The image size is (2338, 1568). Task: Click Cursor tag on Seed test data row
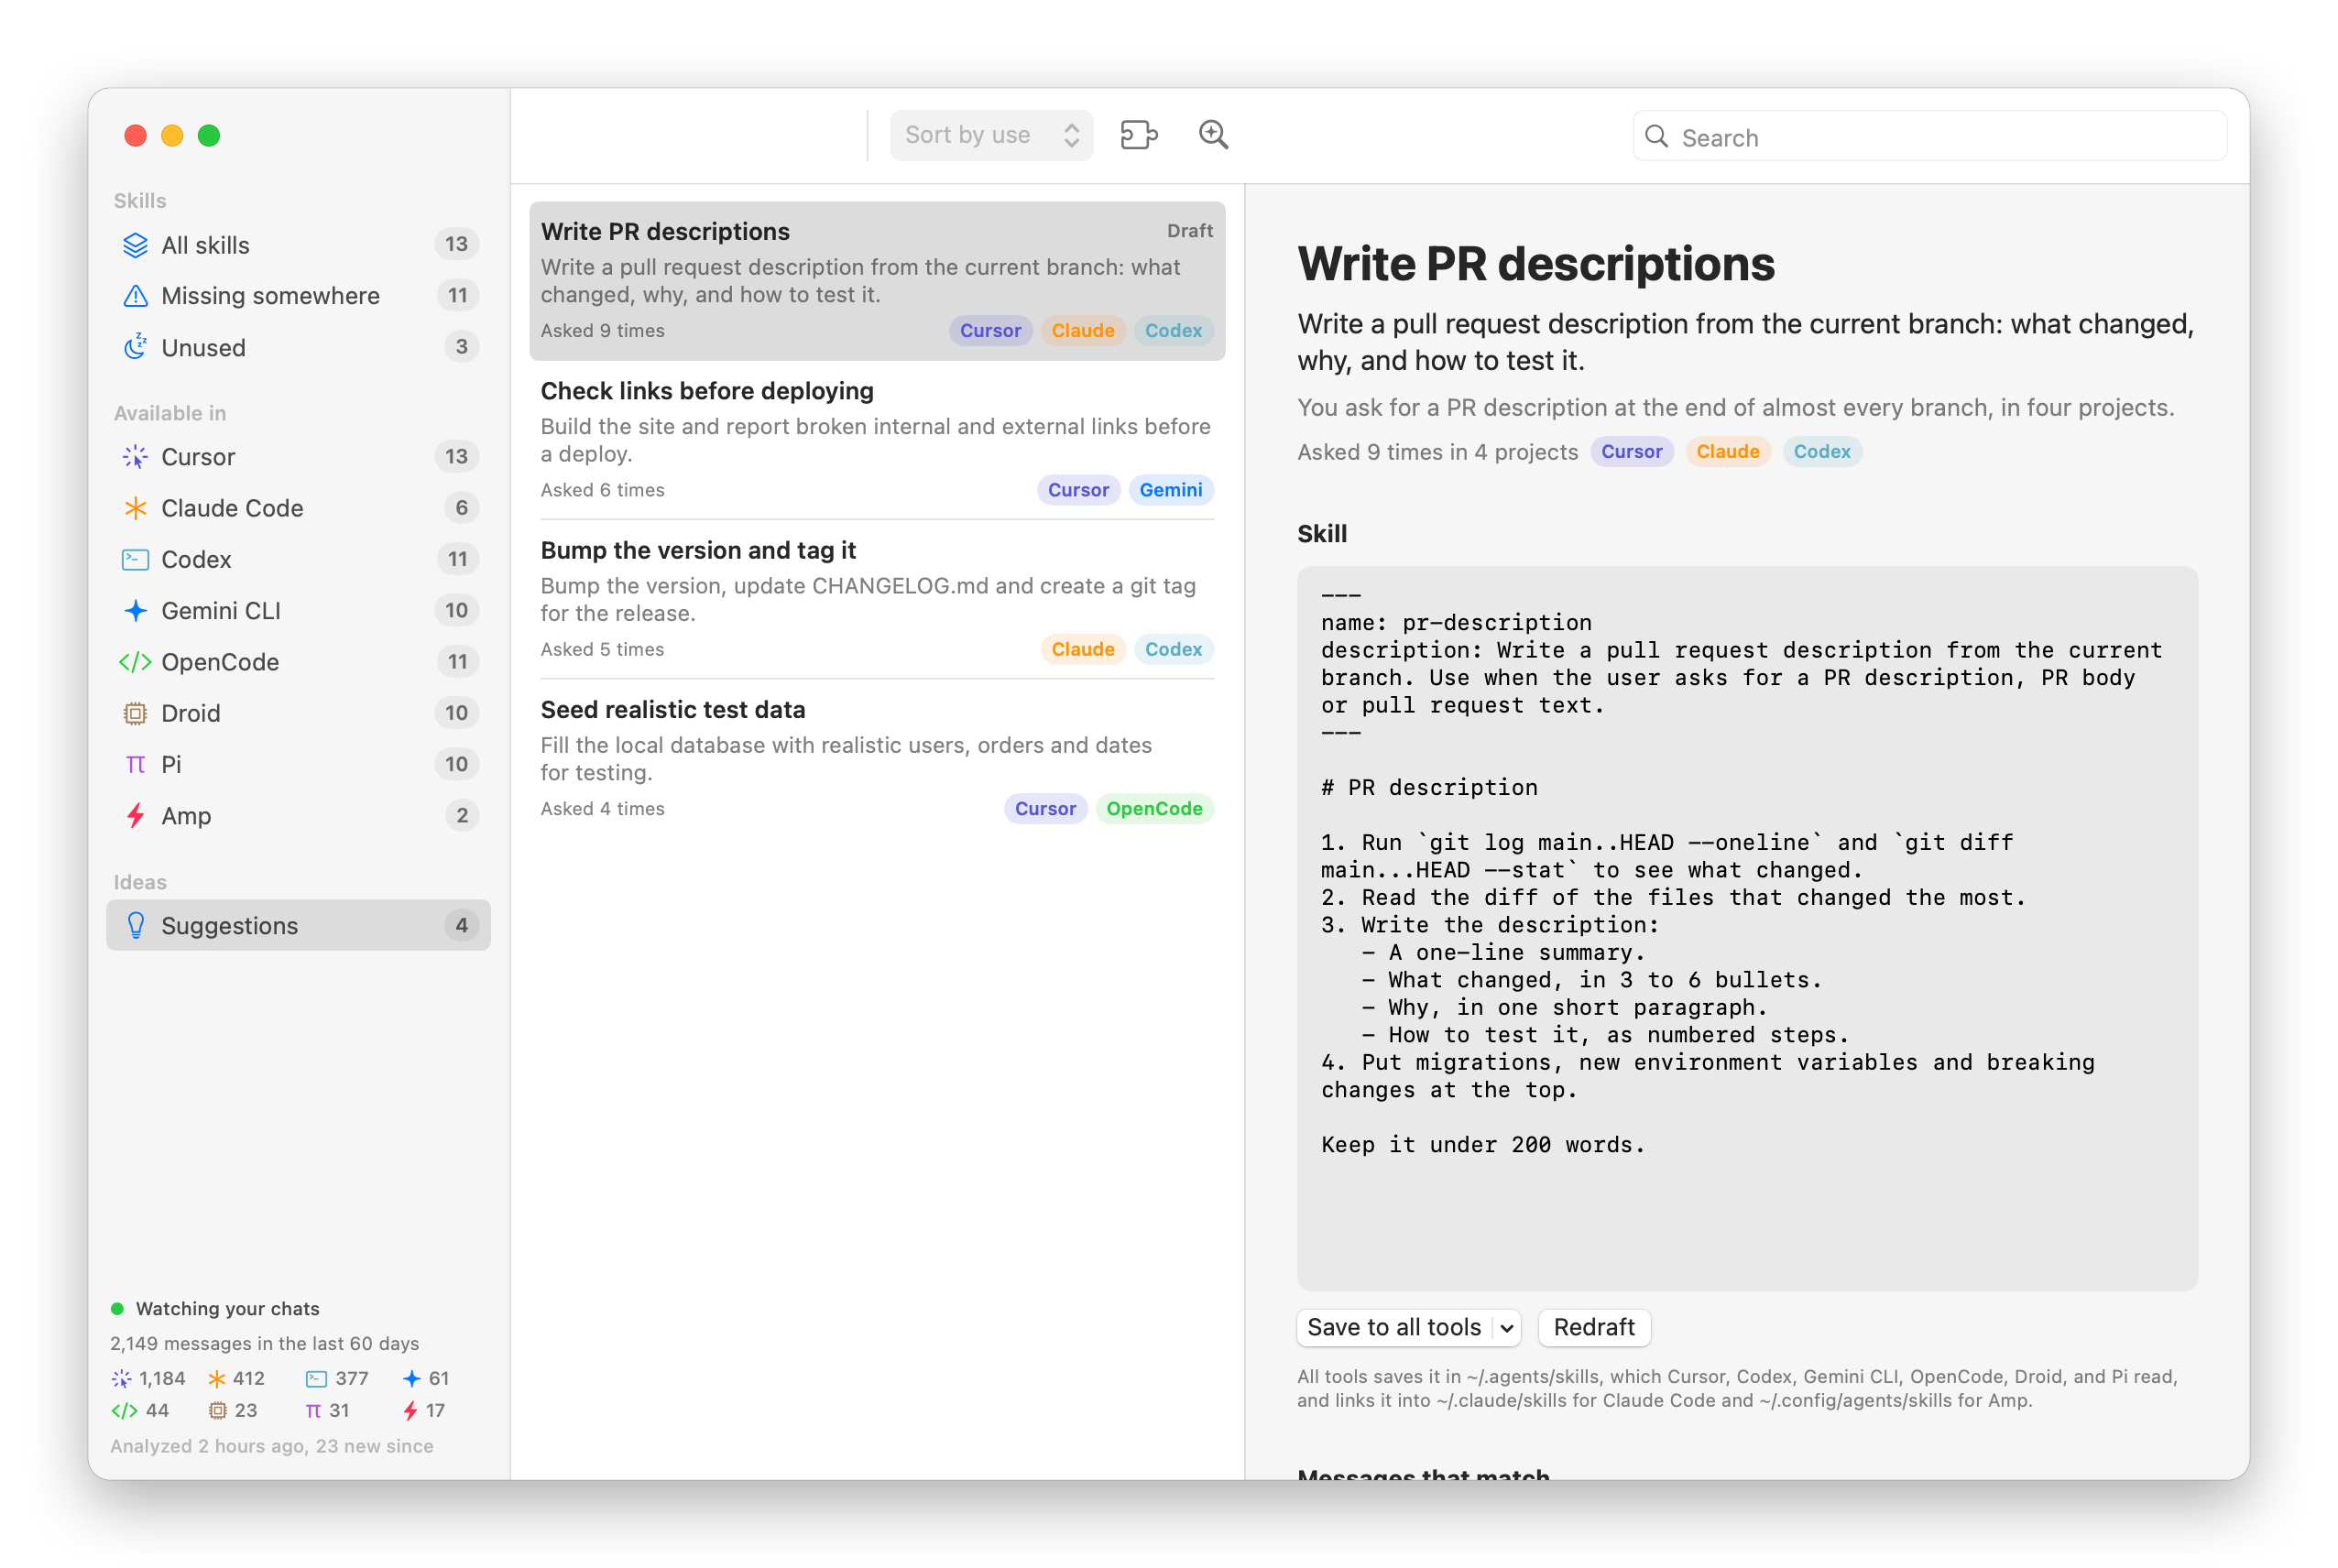pyautogui.click(x=1045, y=809)
